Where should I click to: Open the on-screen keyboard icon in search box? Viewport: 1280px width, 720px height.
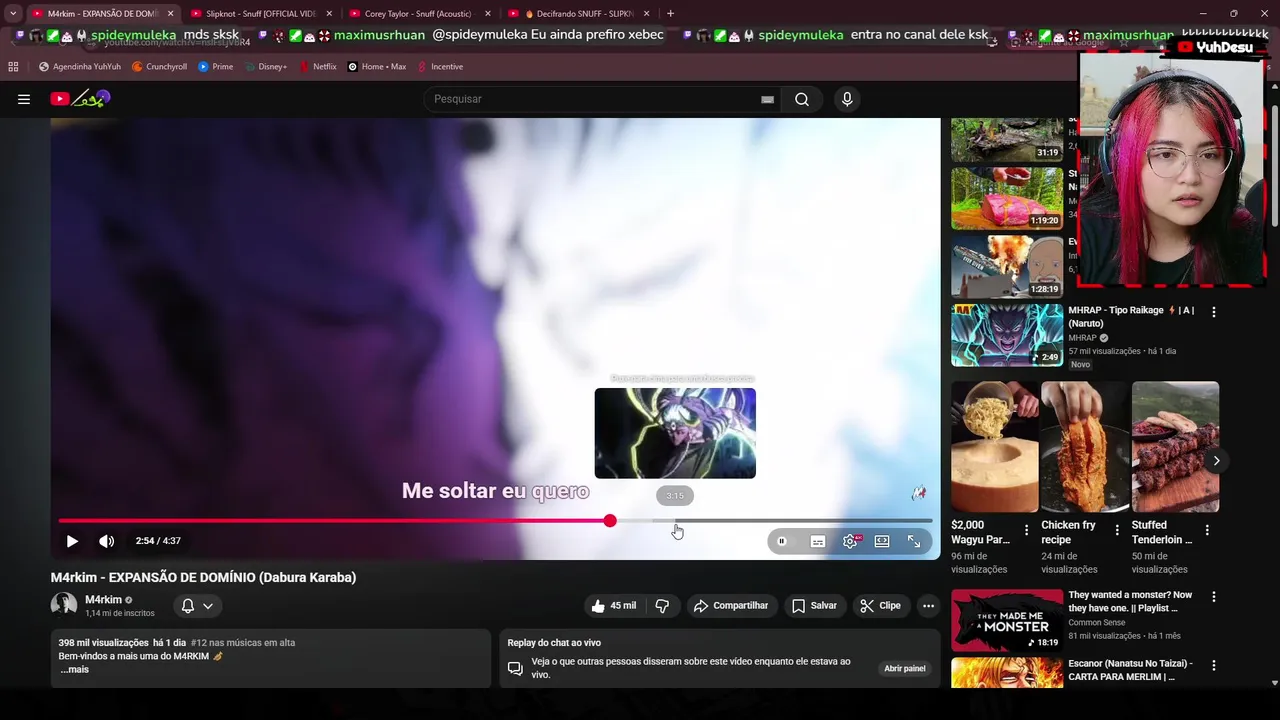point(767,99)
